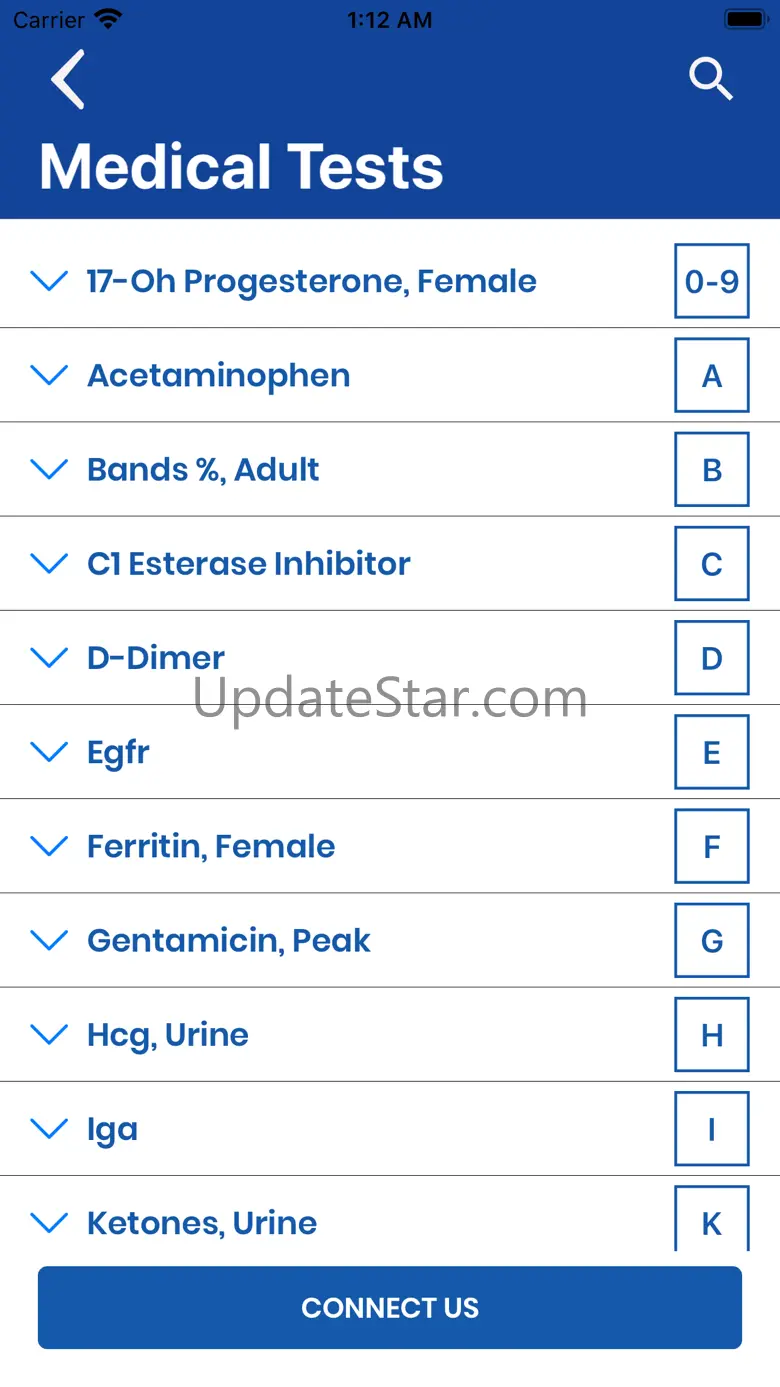This screenshot has height=1387, width=780.
Task: Tap the letter F index box
Action: coord(711,847)
